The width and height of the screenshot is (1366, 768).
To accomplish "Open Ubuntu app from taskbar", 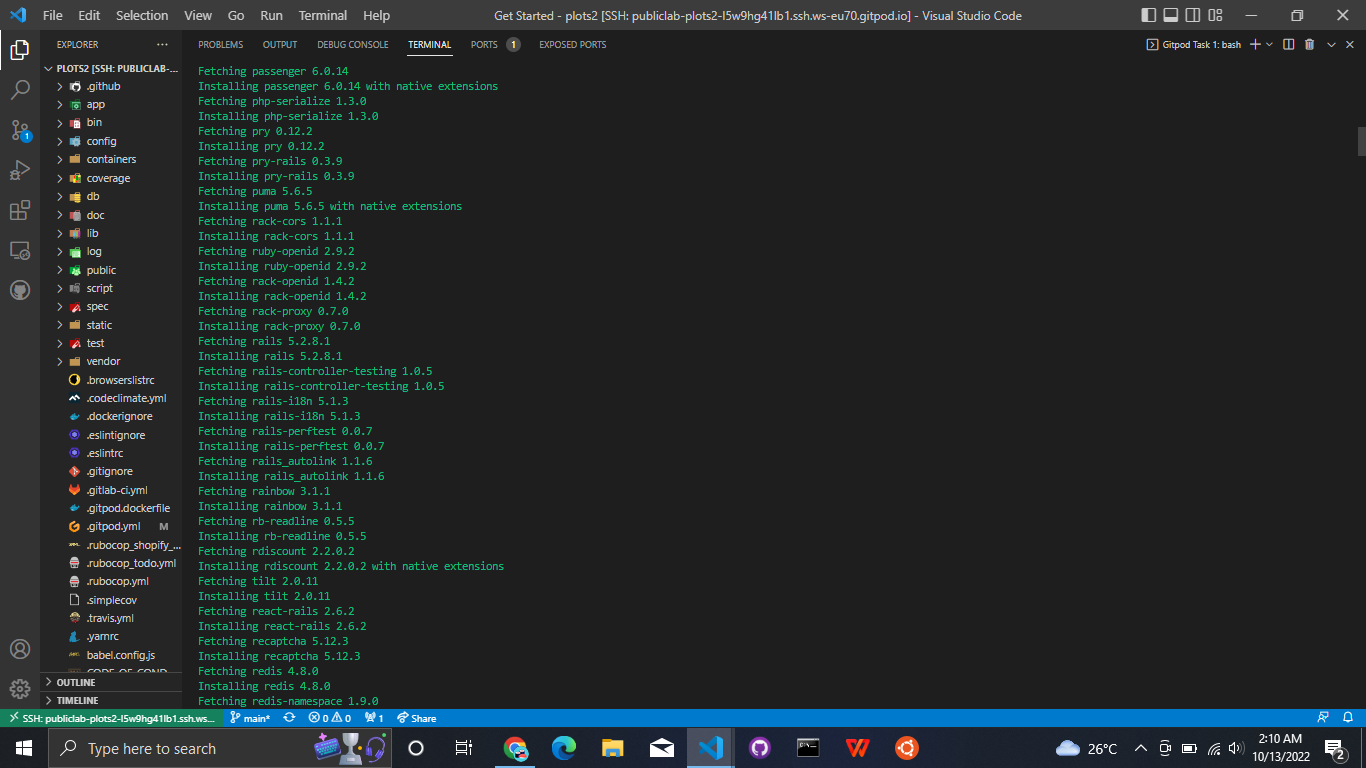I will pos(907,748).
